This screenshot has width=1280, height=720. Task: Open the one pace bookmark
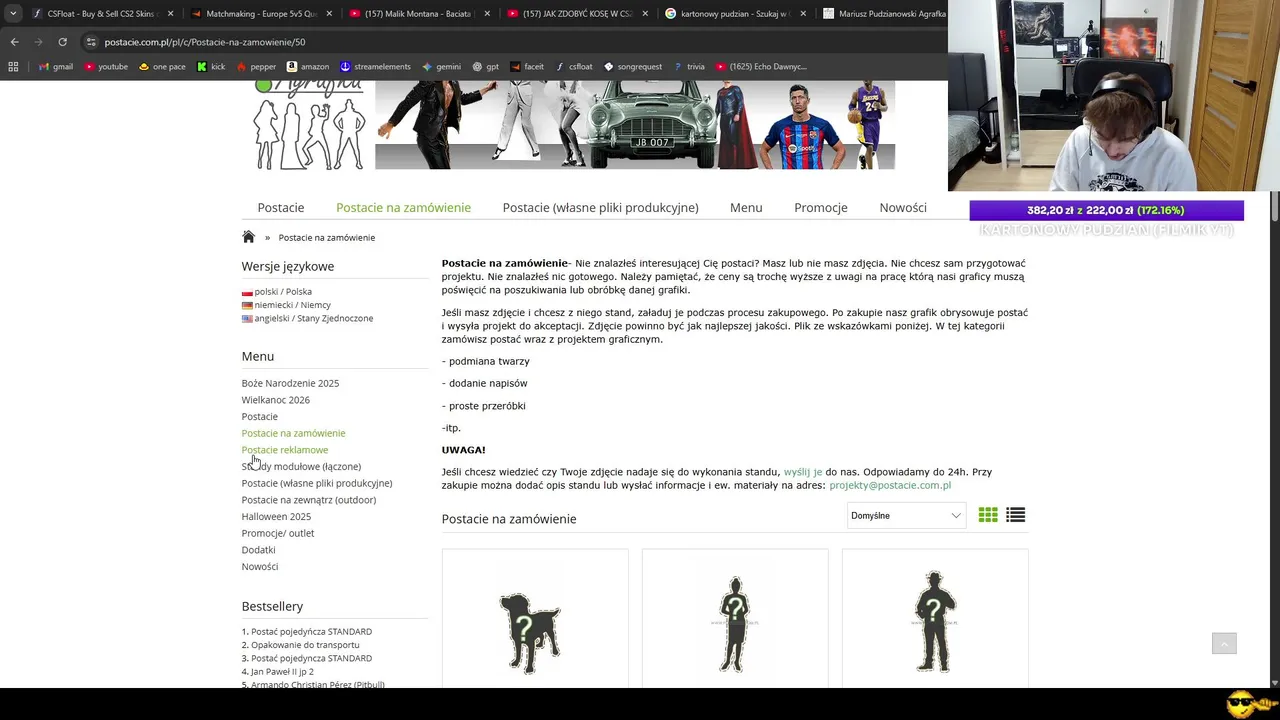click(162, 67)
